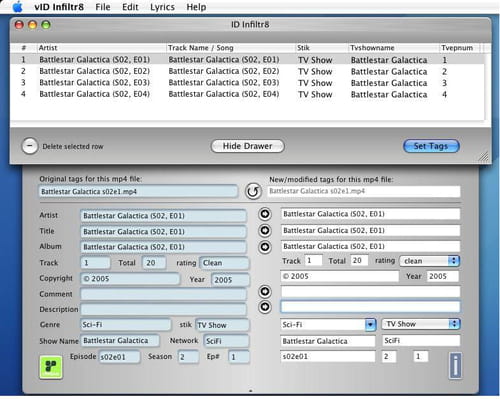Viewport: 500px width, 399px height.
Task: Click the original Genre Sci-Fi field
Action: tap(125, 325)
